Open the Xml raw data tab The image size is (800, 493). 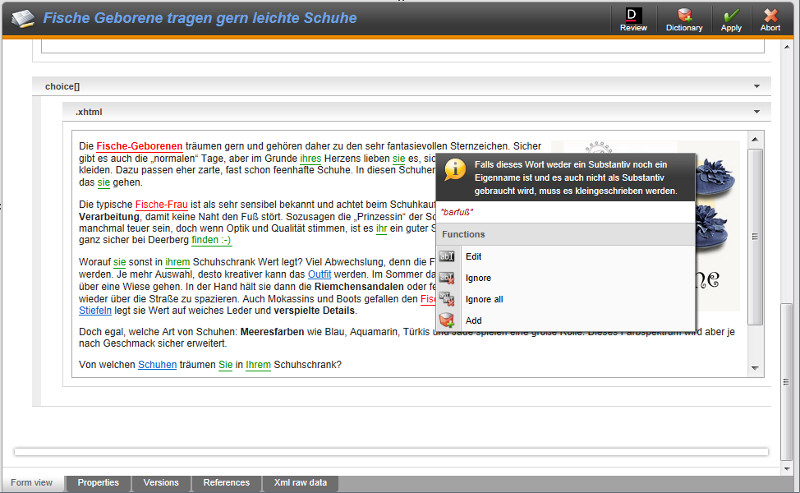pos(300,483)
